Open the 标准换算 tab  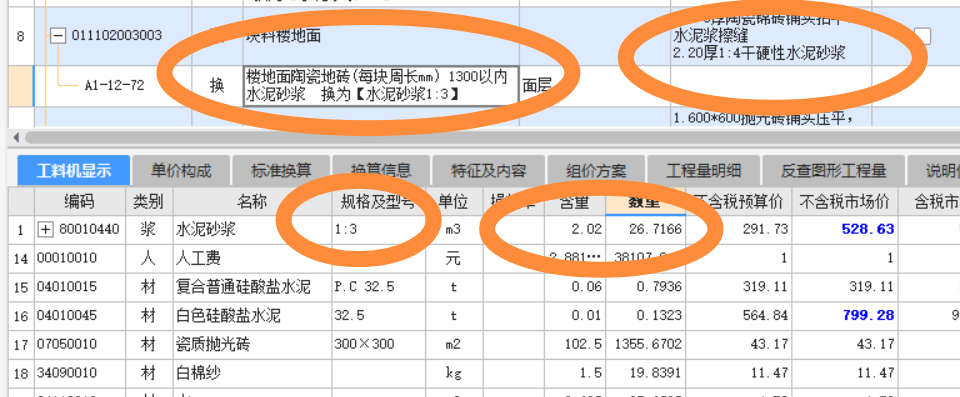point(281,170)
